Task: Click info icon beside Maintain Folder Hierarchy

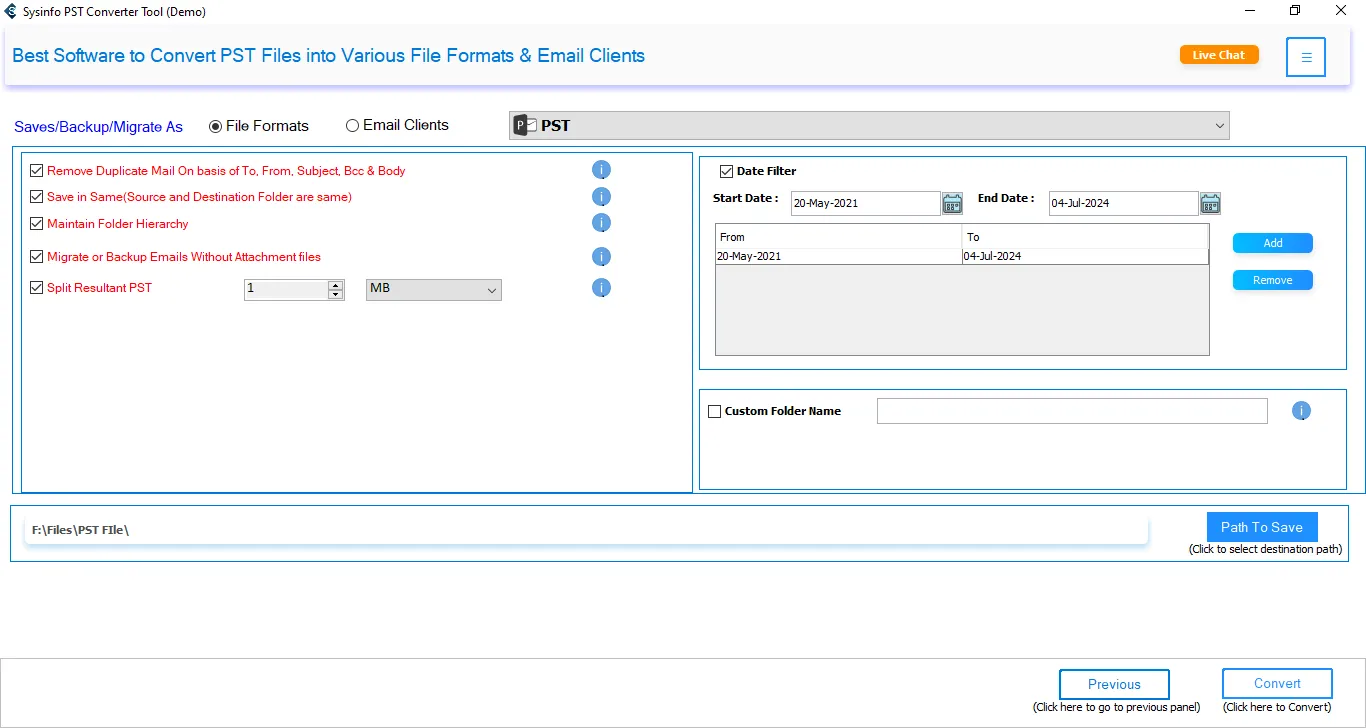Action: coord(601,223)
